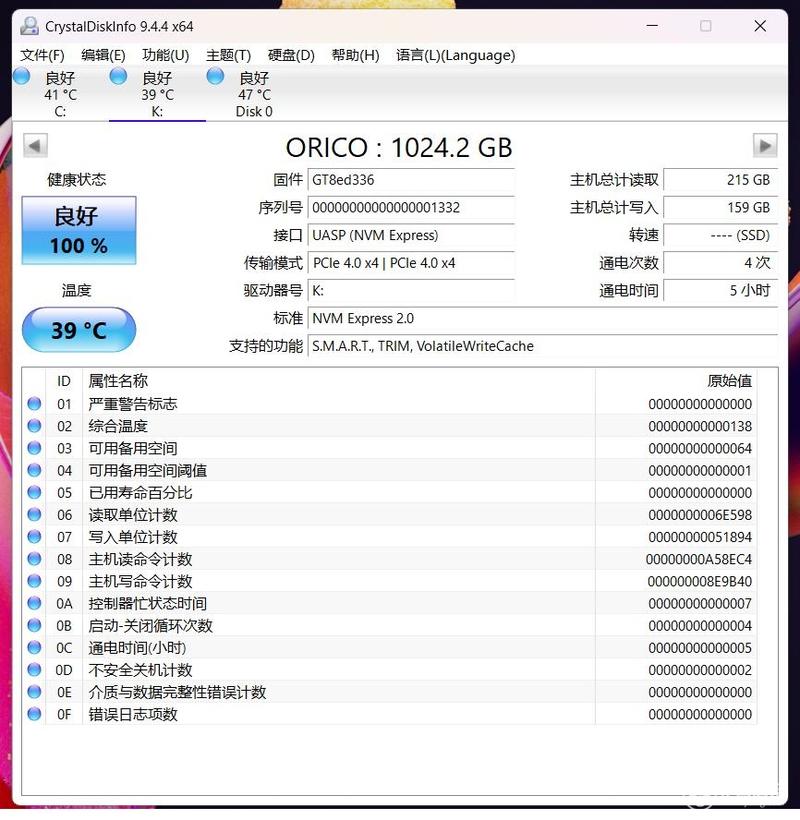Viewport: 800px width, 820px height.
Task: Open the 文件(F) menu
Action: pos(42,55)
